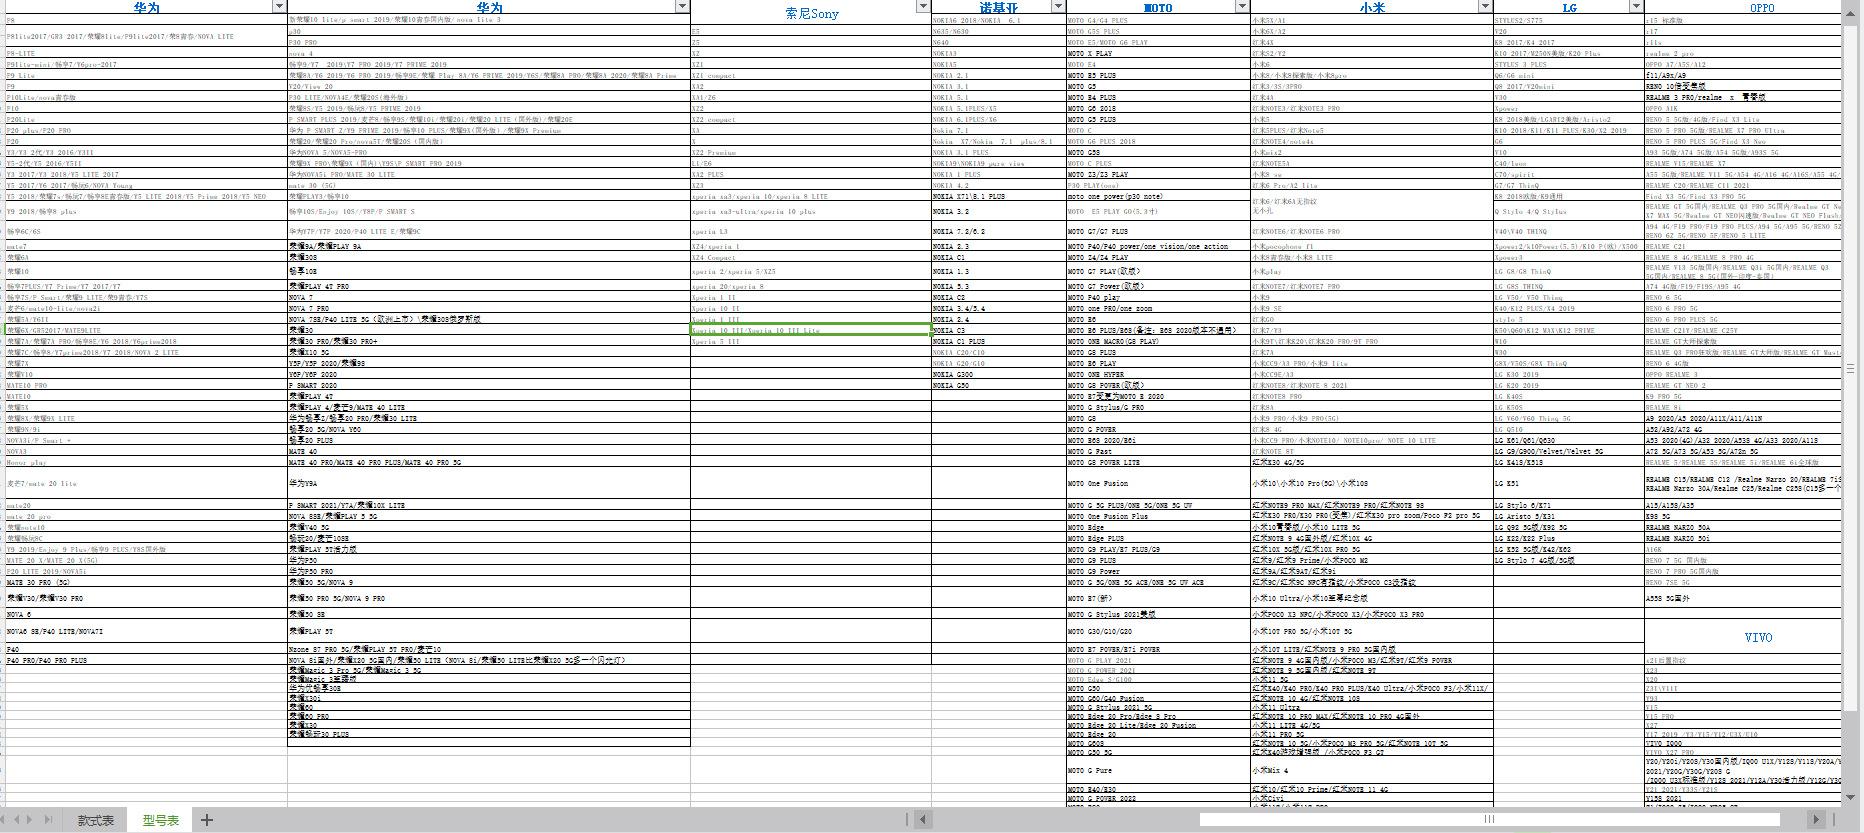Expand the 小米 column filter arrow
This screenshot has width=1864, height=833.
(x=1485, y=7)
